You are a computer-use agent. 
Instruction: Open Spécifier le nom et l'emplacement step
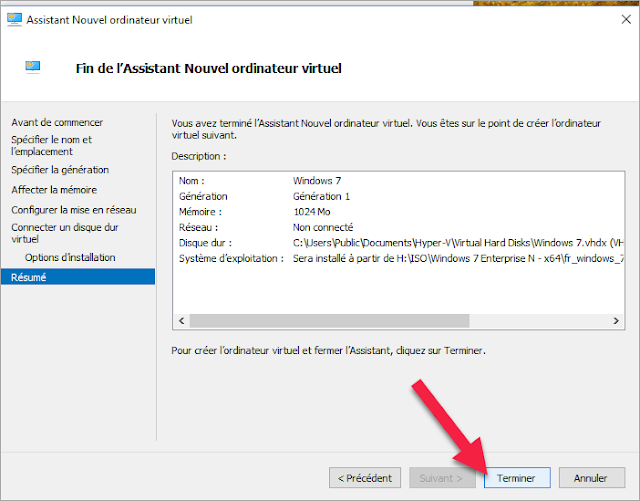click(52, 145)
